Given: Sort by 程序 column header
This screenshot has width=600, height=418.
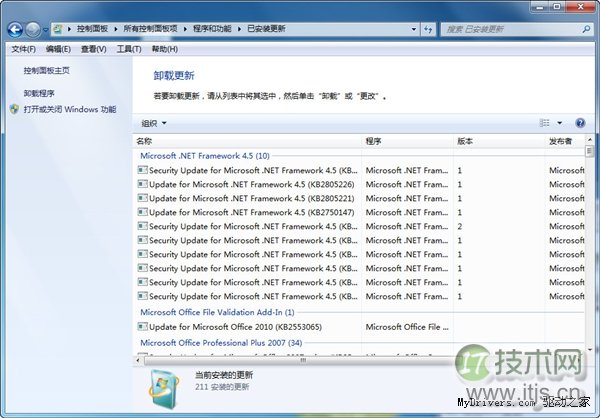Looking at the screenshot, I should 407,141.
